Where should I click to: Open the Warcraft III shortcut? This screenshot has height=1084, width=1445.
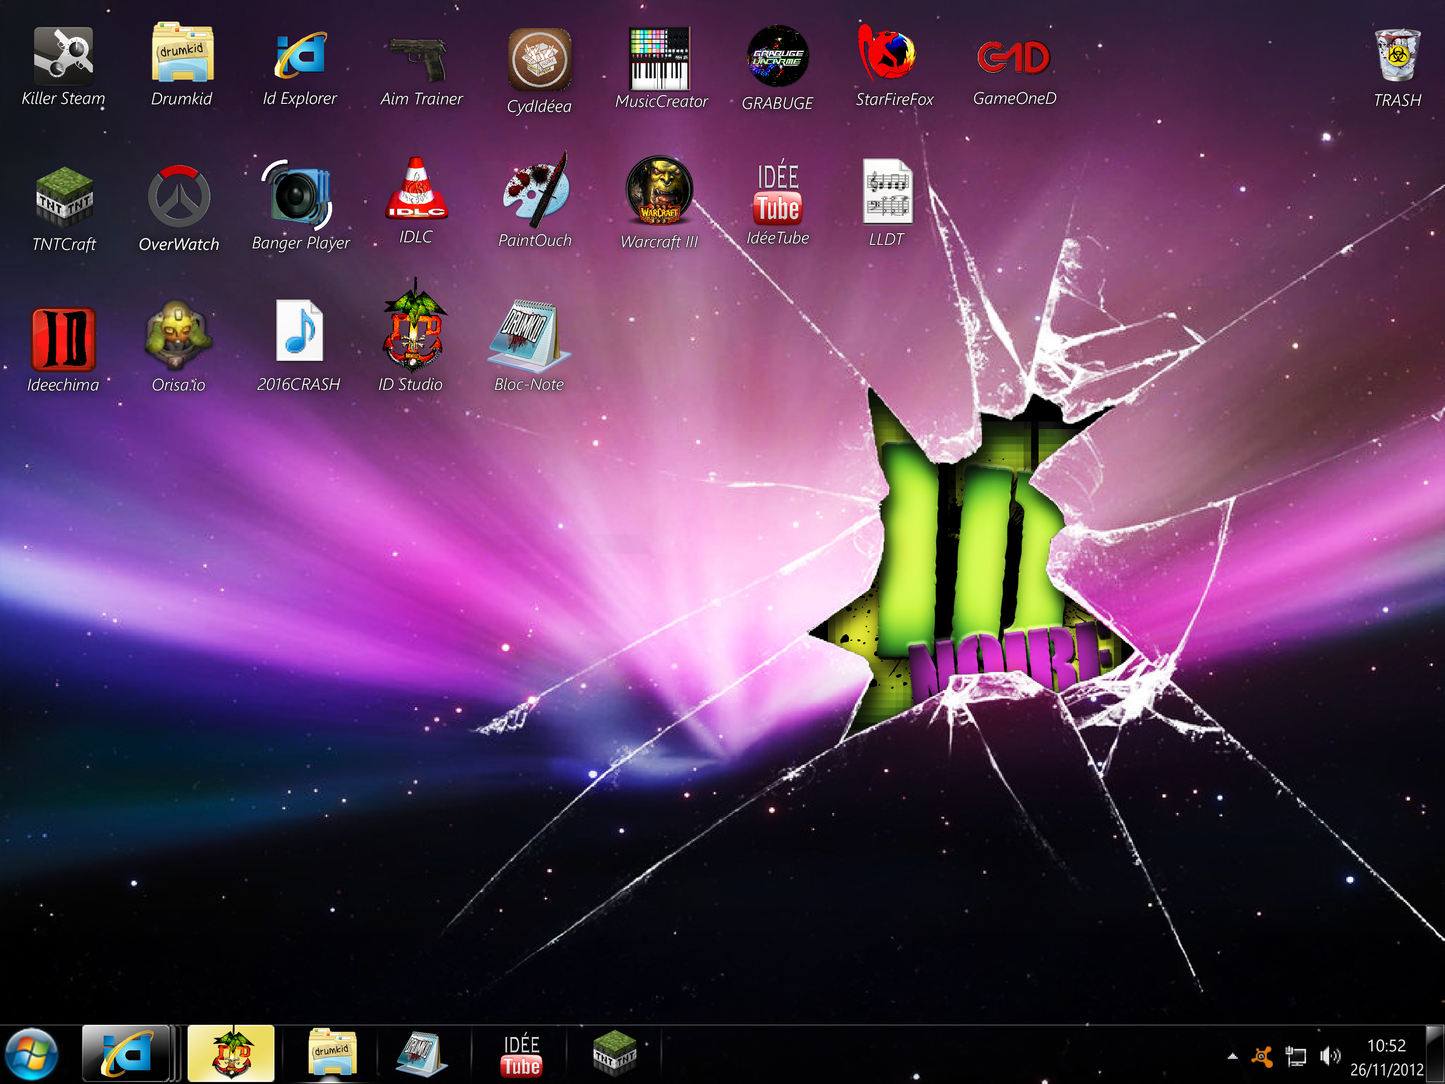659,191
